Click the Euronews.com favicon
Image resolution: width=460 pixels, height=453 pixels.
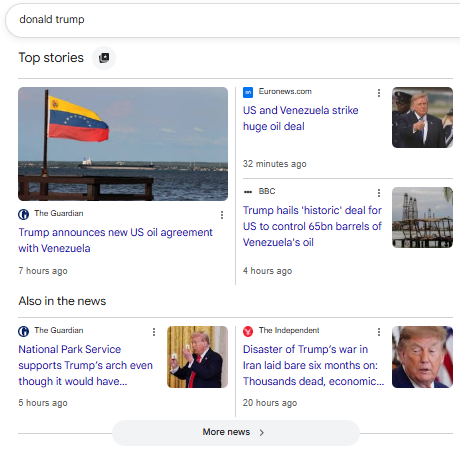[248, 92]
